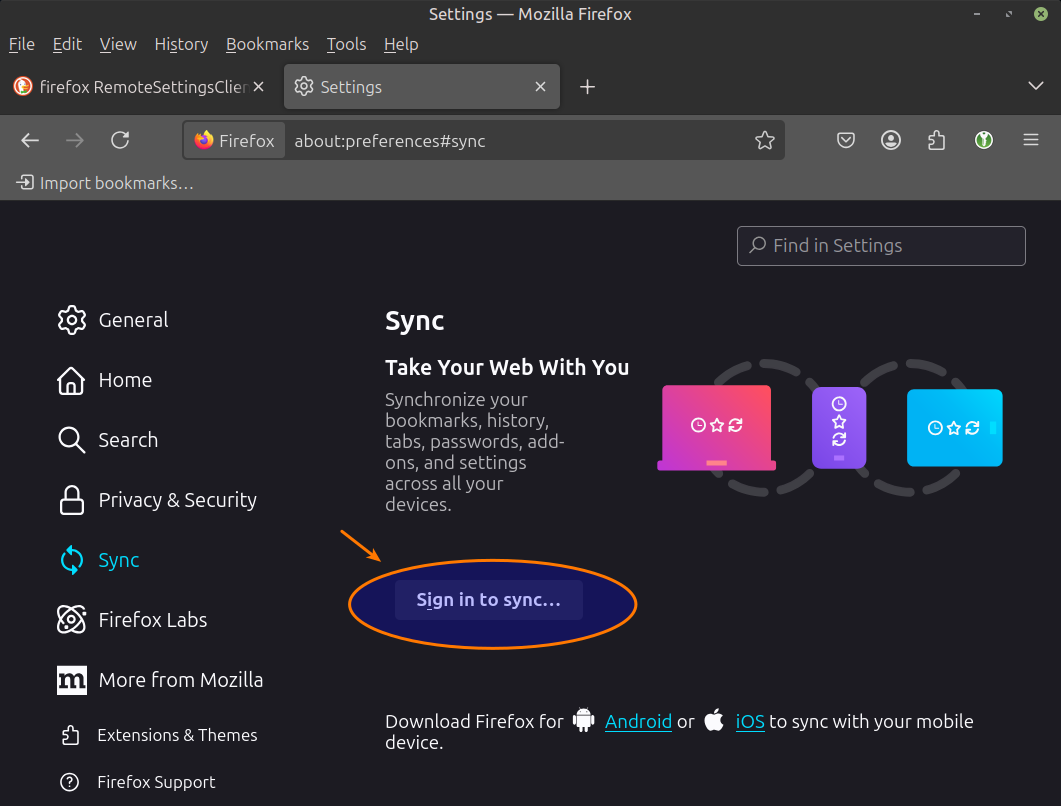Close the firefox RemoteSettingsClient tab
This screenshot has width=1061, height=806.
(258, 87)
